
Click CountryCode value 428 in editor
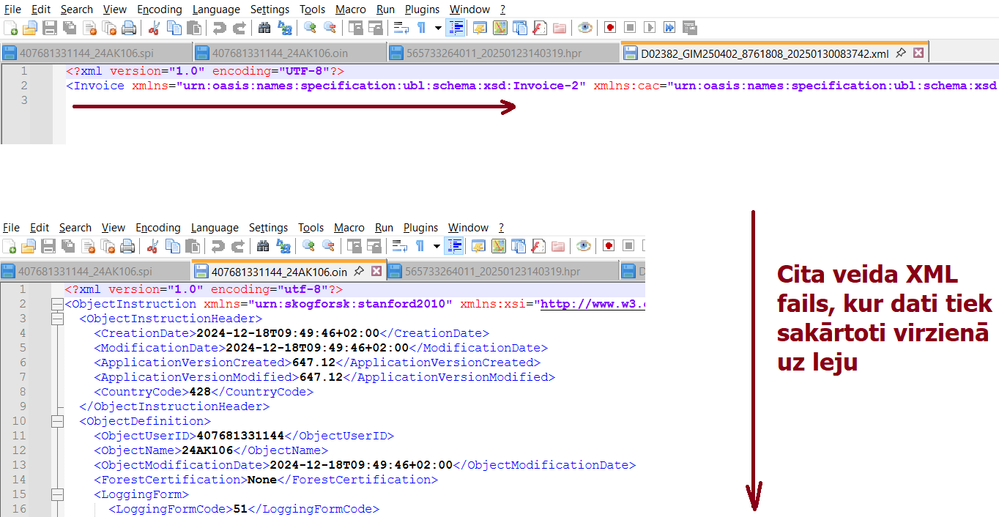click(x=201, y=392)
